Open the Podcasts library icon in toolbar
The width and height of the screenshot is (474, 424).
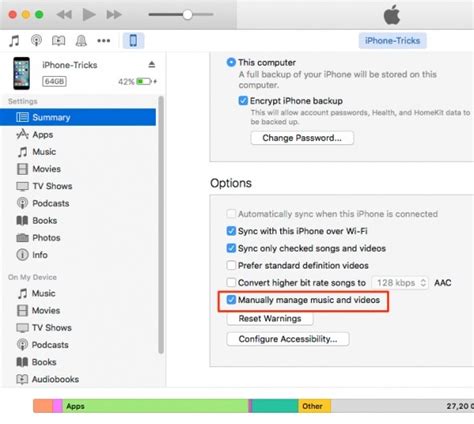36,41
